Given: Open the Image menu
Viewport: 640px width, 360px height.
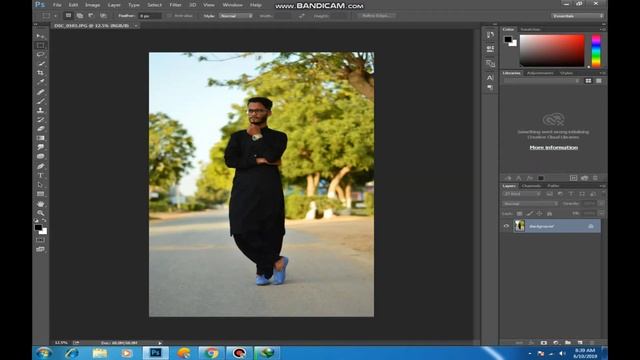Looking at the screenshot, I should (92, 5).
